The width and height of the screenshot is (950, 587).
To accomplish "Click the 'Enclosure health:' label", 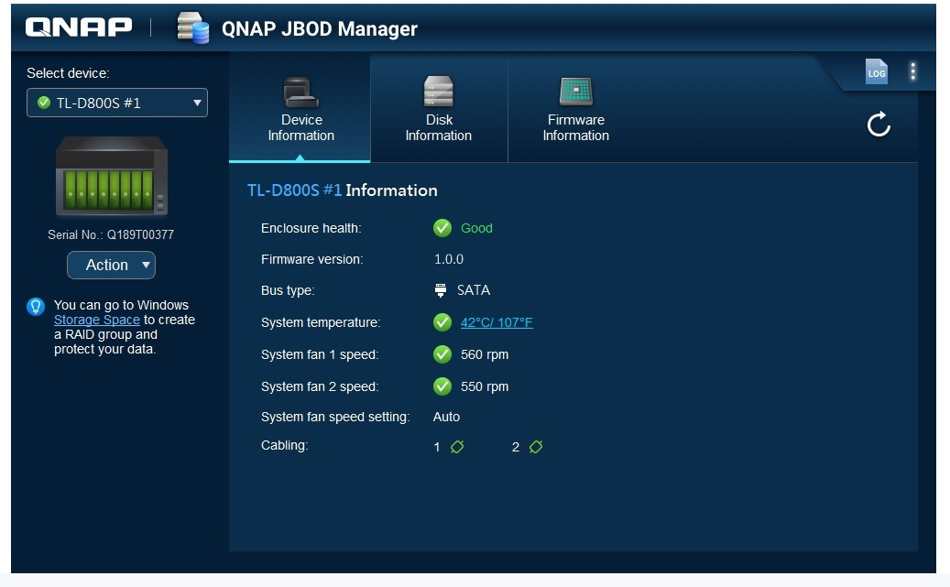I will click(311, 228).
